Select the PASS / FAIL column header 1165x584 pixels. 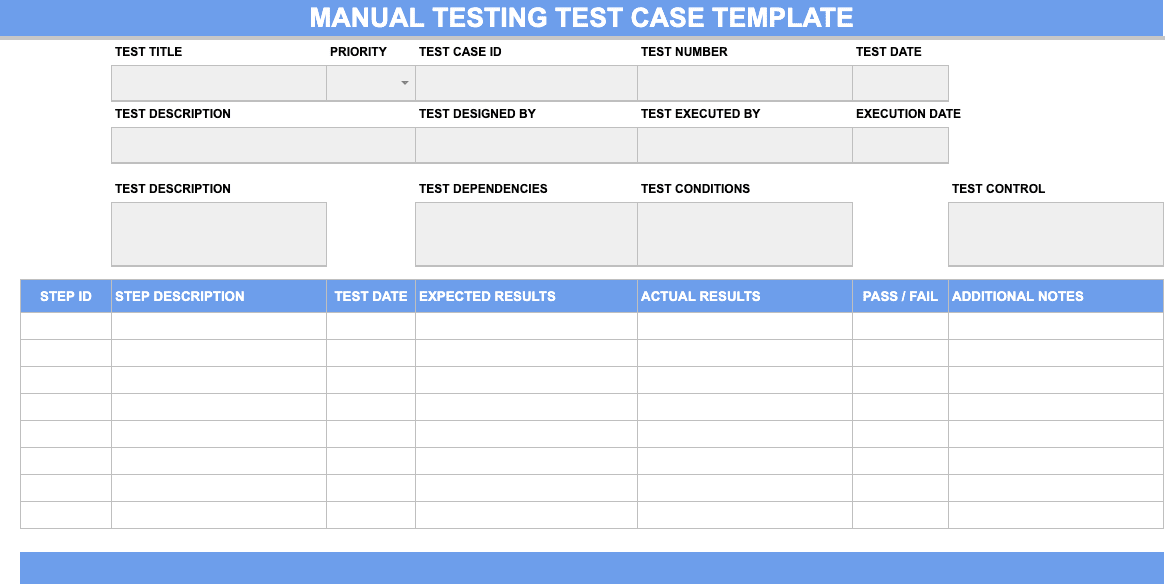click(899, 296)
